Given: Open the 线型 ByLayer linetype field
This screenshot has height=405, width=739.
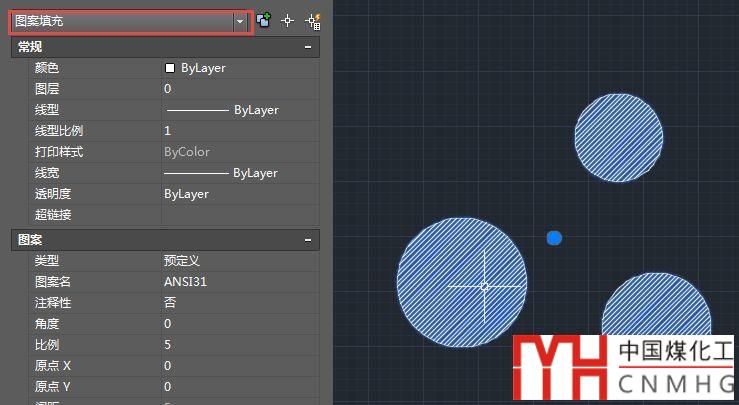Looking at the screenshot, I should point(240,110).
